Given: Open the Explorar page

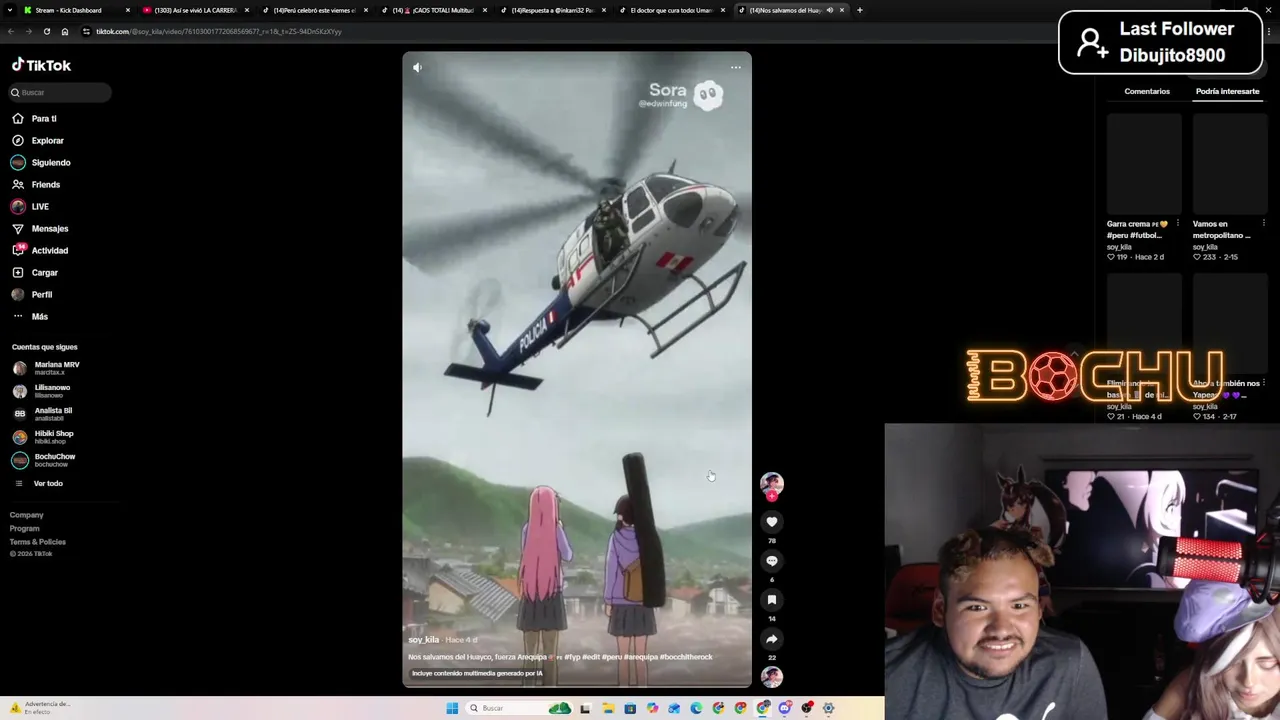Looking at the screenshot, I should pos(47,140).
